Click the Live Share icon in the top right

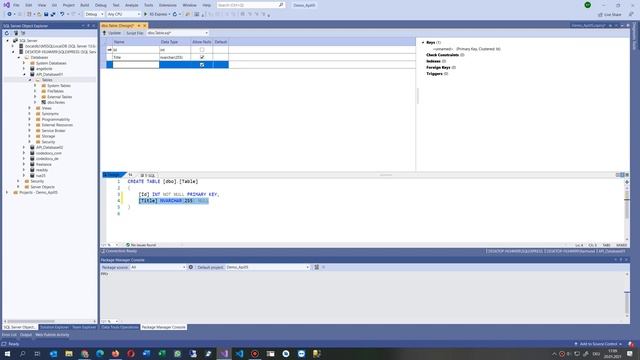600,14
